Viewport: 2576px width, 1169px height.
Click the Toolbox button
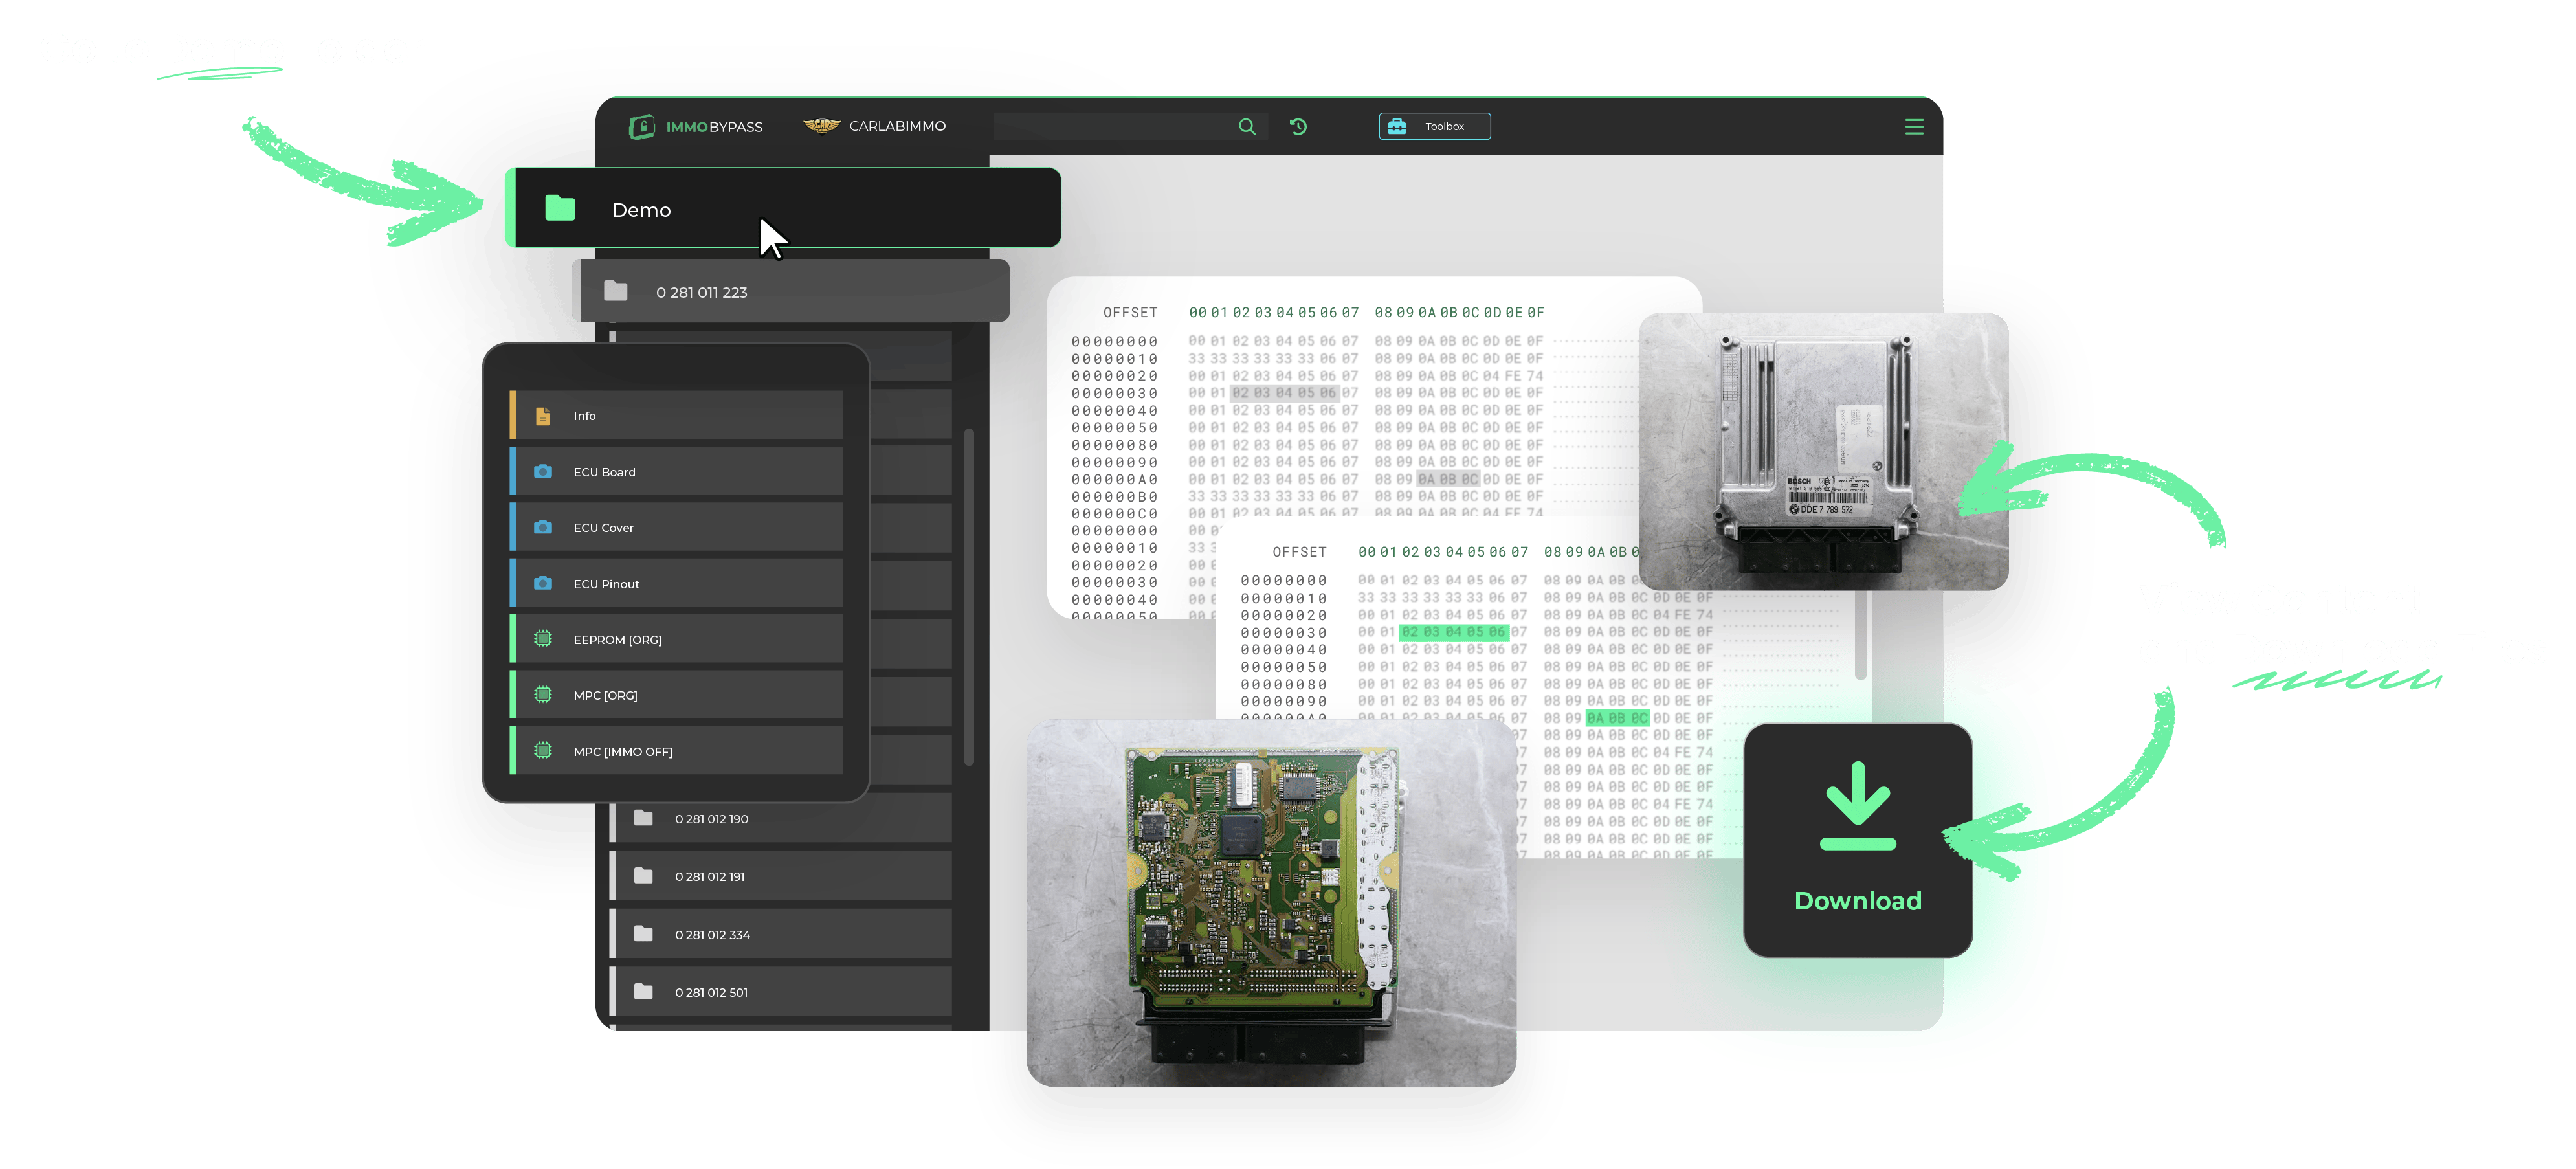tap(1434, 126)
